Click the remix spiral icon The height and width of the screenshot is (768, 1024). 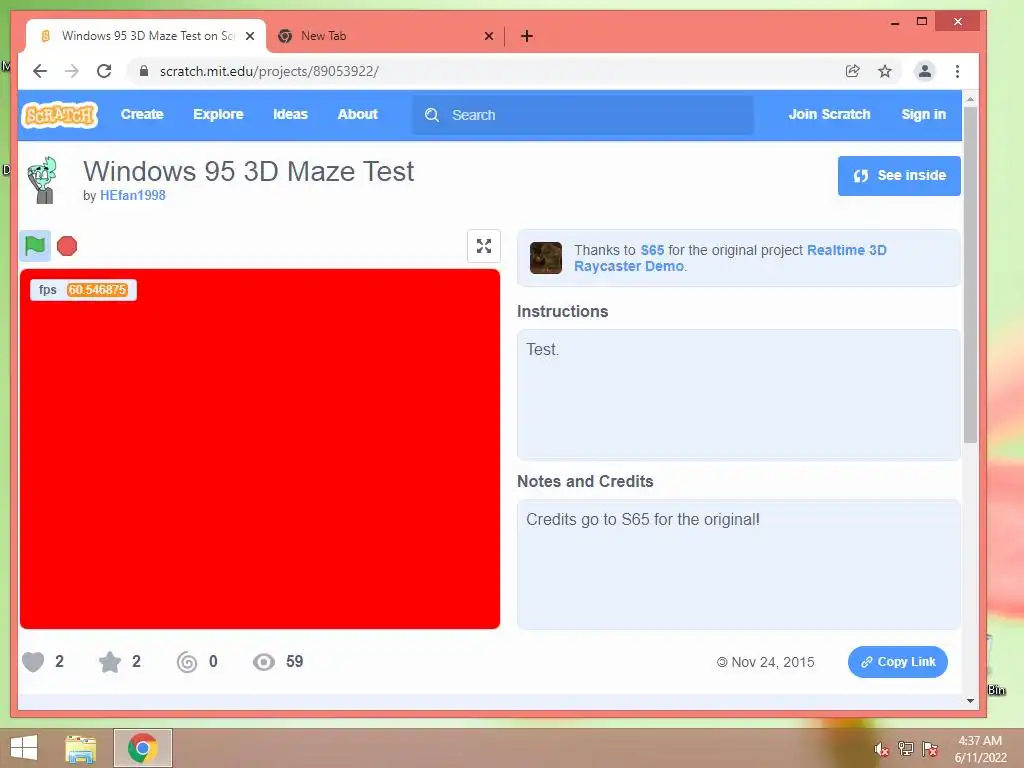(187, 662)
